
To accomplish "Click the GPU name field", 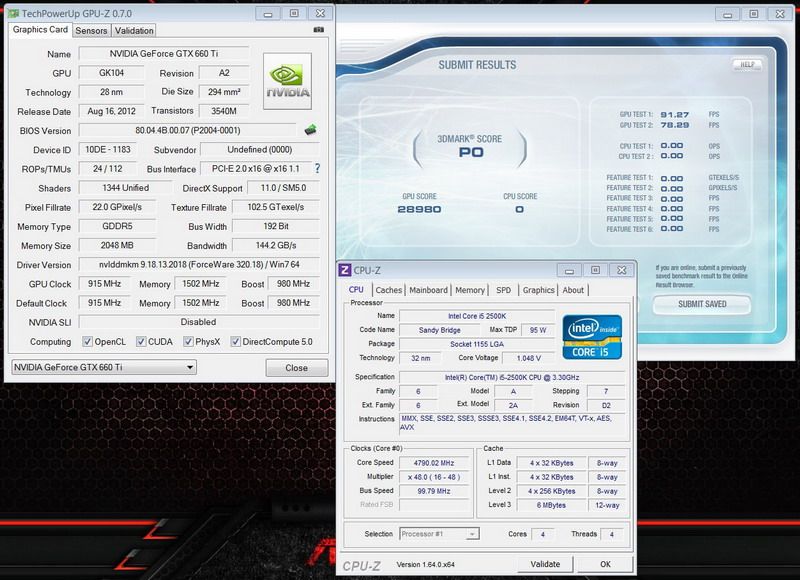I will point(162,54).
